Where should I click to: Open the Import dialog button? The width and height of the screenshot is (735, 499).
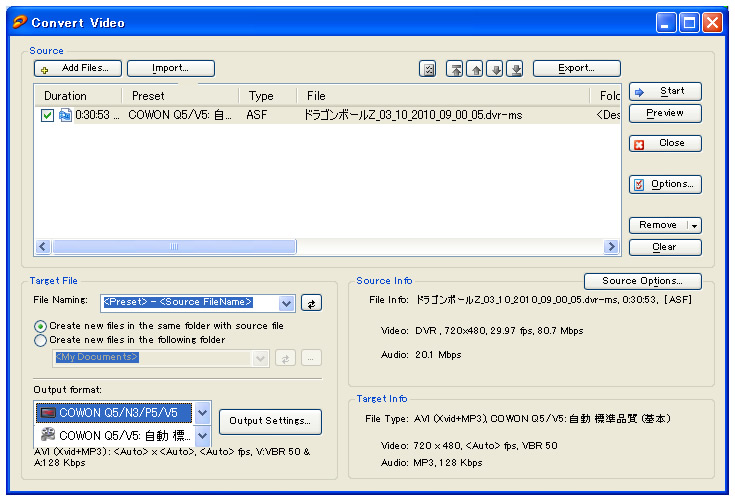[171, 68]
